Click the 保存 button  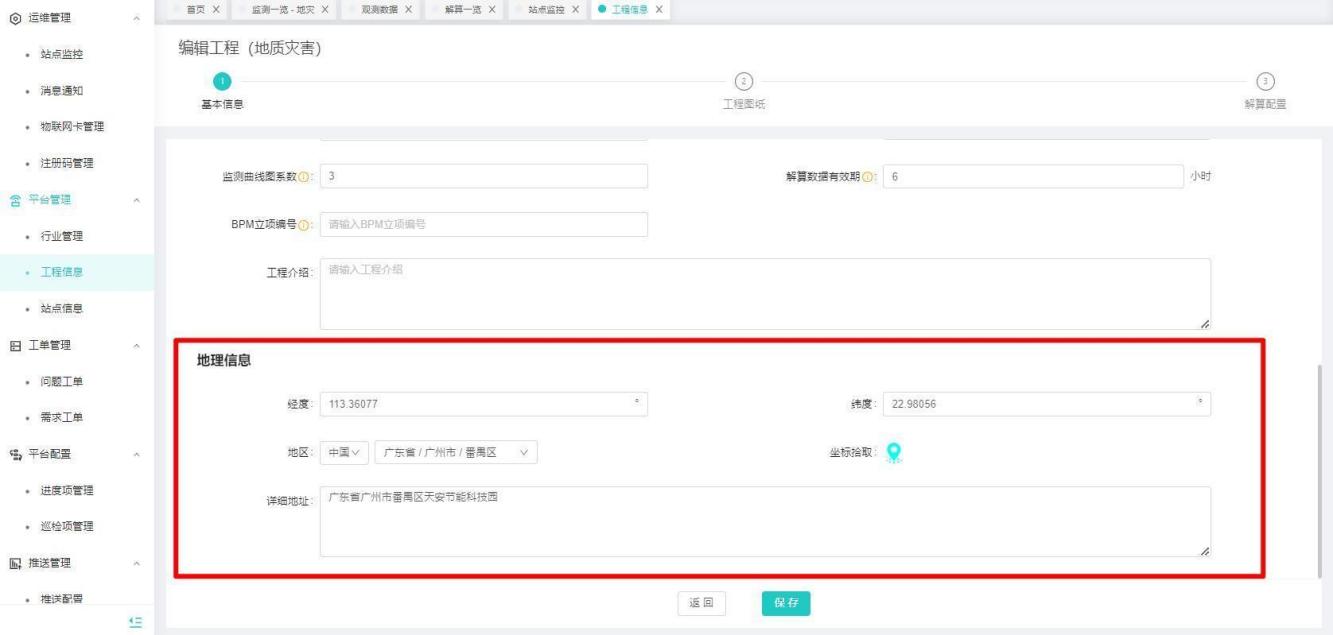tap(785, 603)
